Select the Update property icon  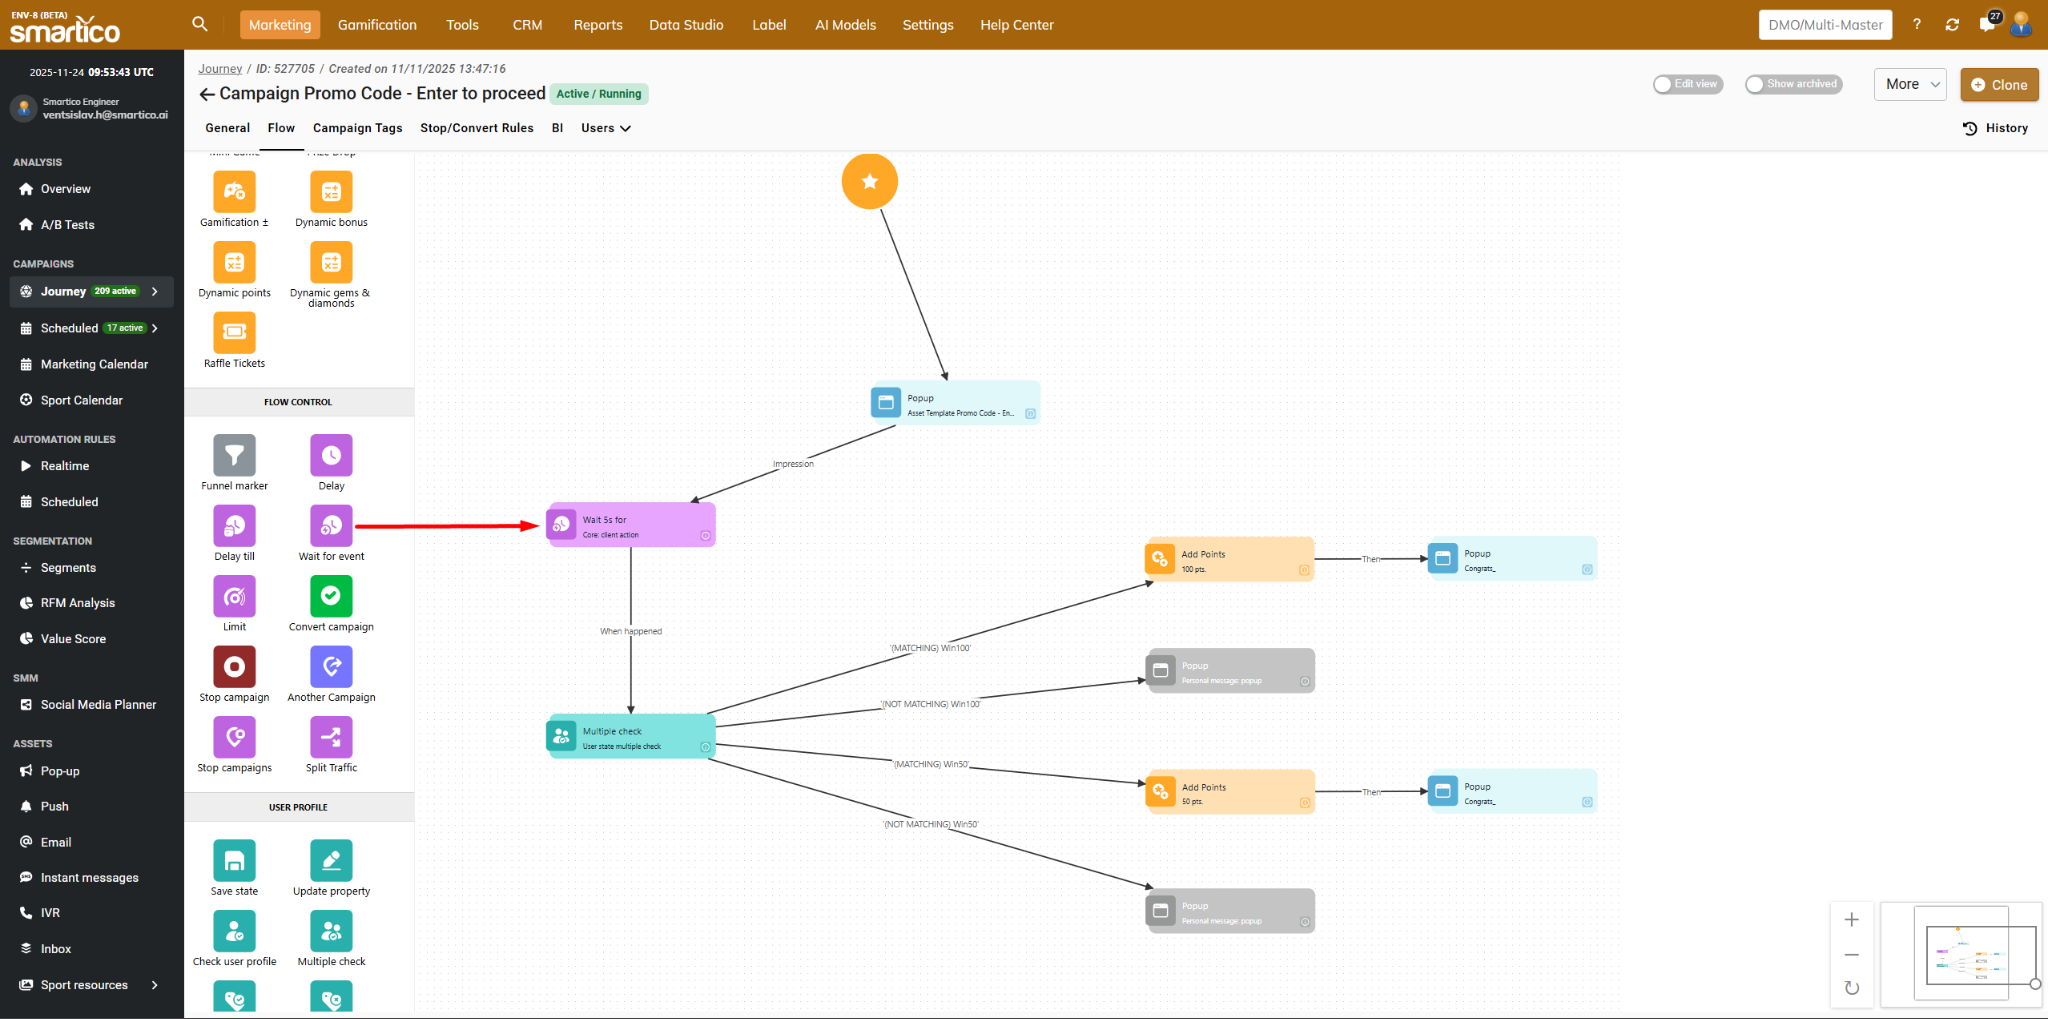click(331, 861)
